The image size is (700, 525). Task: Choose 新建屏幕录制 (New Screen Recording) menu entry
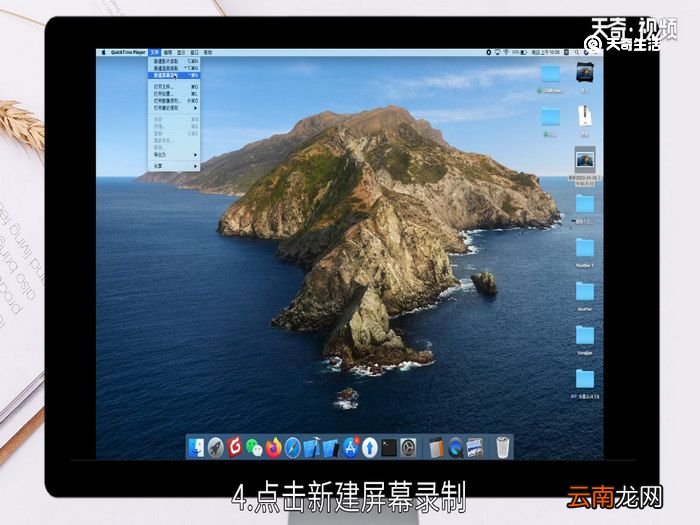(x=174, y=75)
